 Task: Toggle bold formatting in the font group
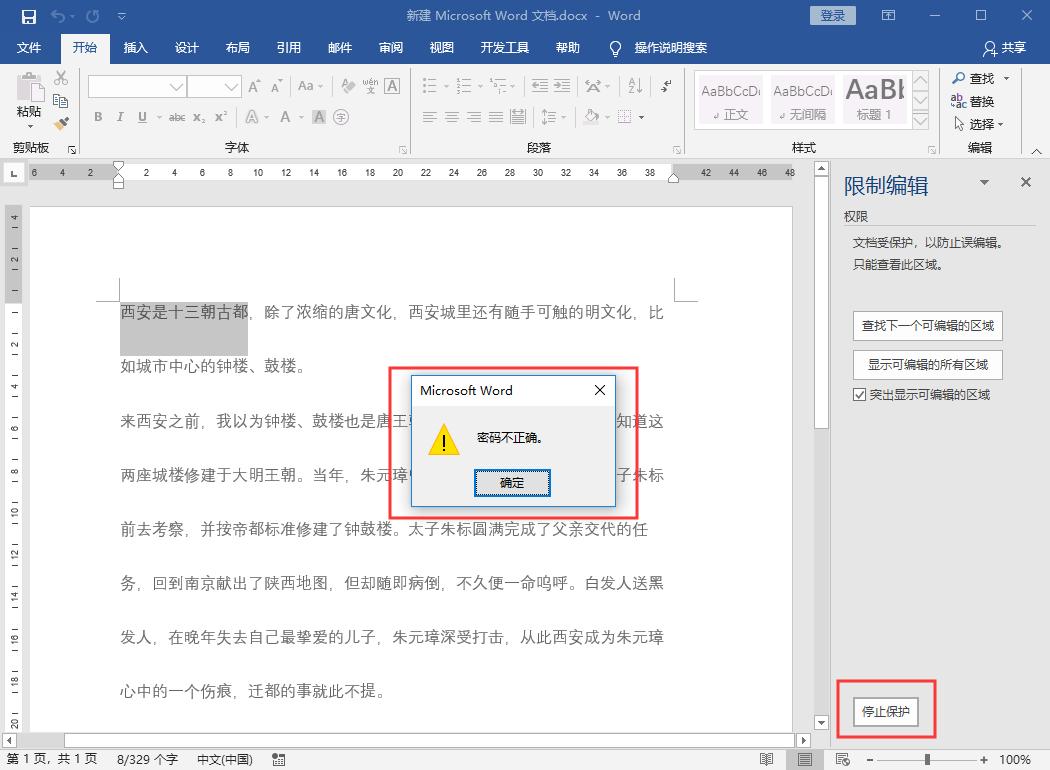[98, 117]
